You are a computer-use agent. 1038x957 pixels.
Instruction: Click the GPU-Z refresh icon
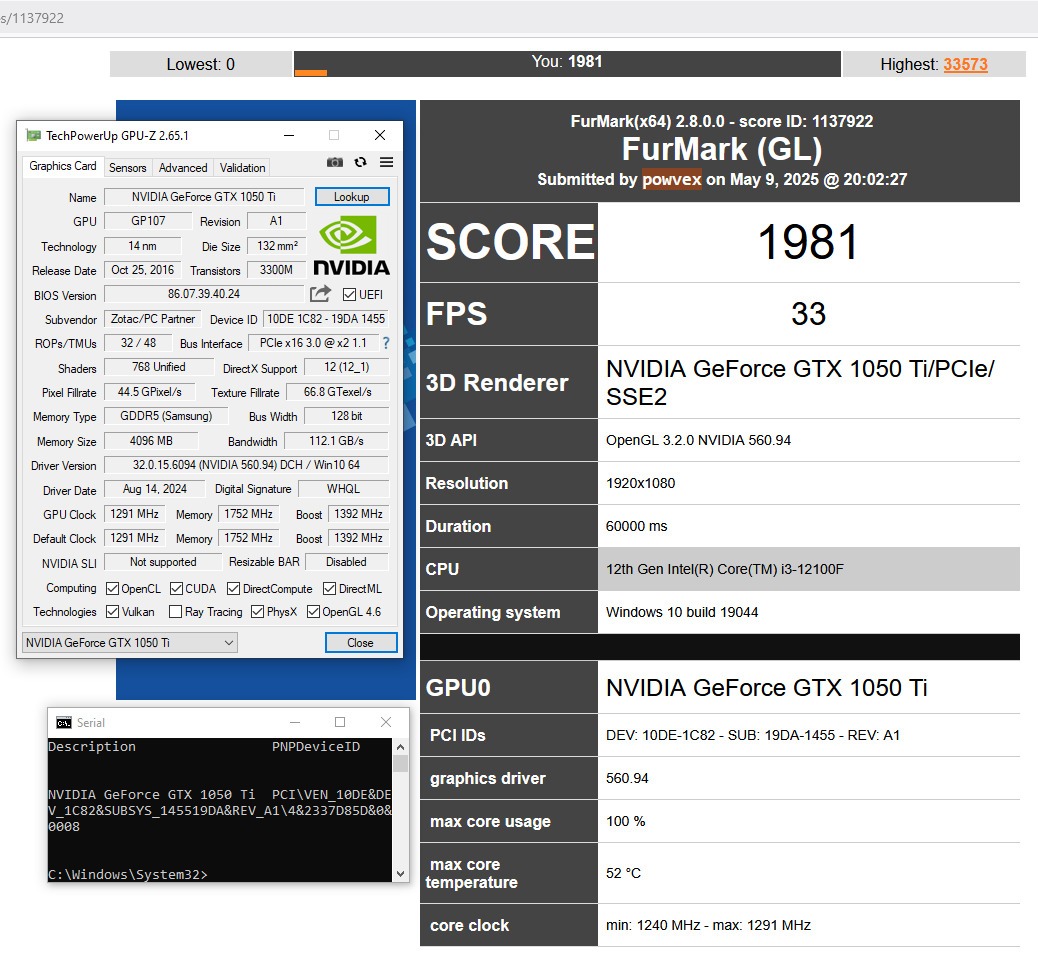coord(360,162)
